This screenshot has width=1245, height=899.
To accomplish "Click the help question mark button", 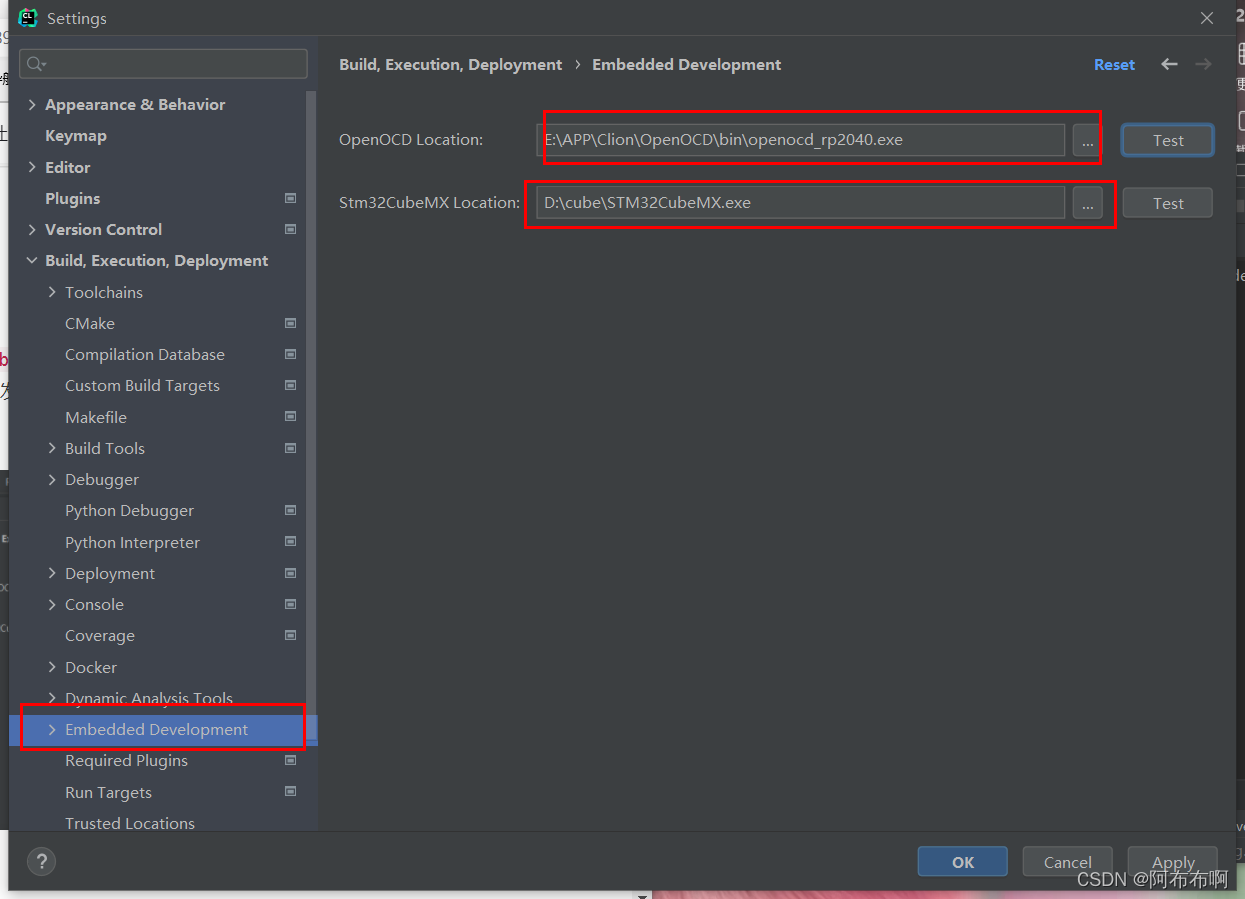I will (x=41, y=861).
